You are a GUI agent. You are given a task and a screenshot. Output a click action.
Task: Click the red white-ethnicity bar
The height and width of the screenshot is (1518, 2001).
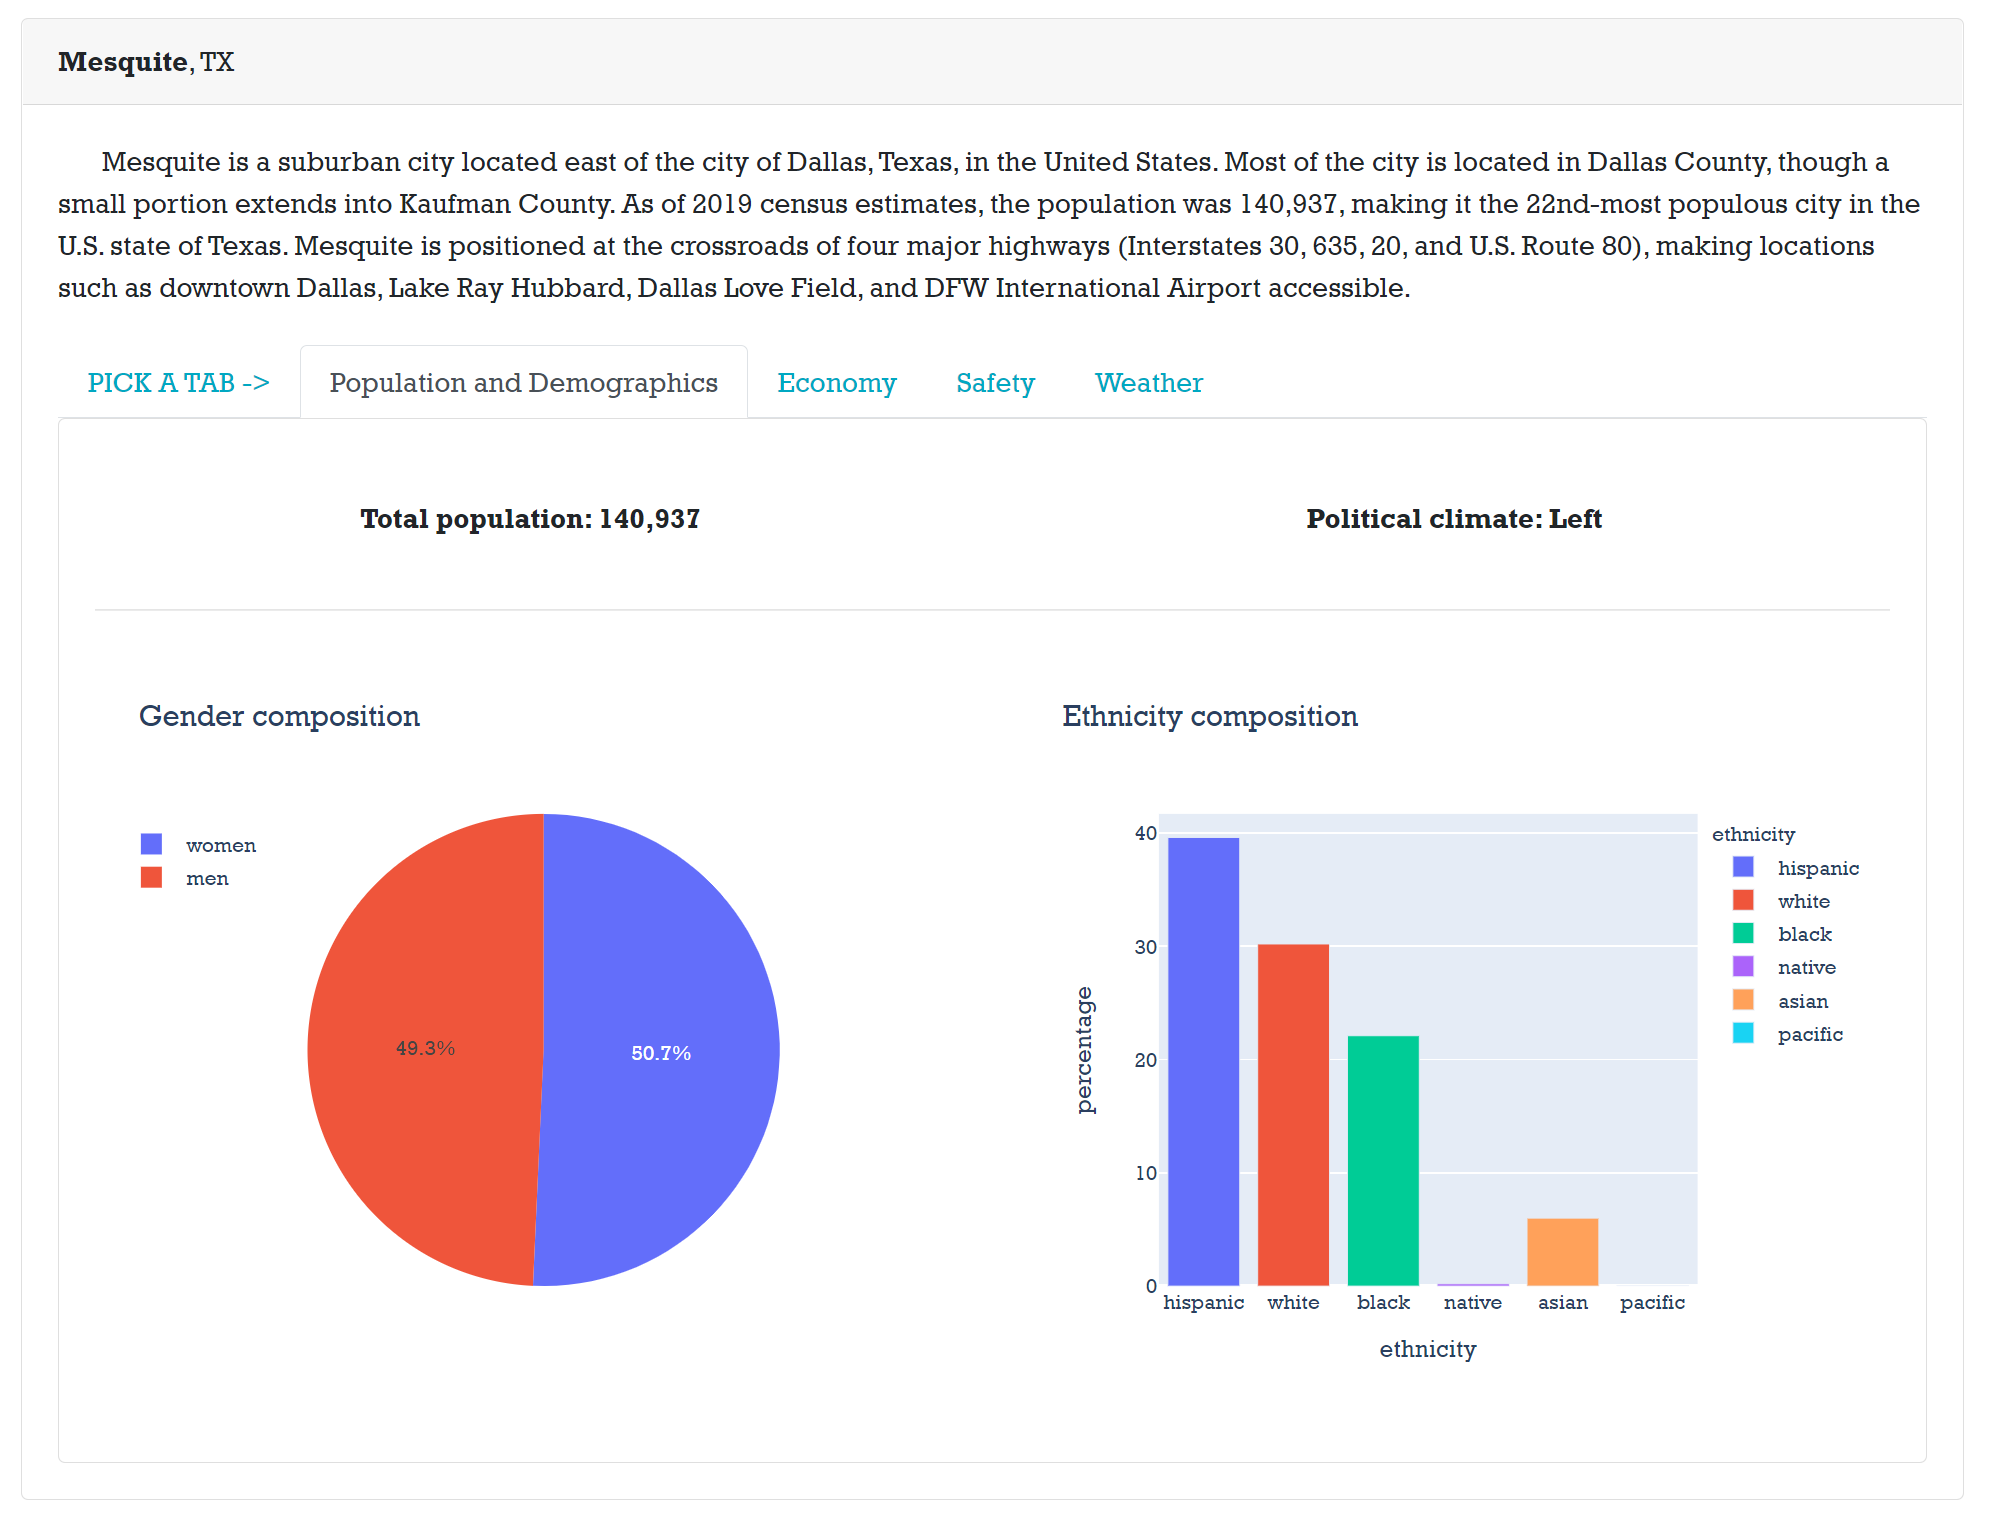[x=1293, y=1115]
